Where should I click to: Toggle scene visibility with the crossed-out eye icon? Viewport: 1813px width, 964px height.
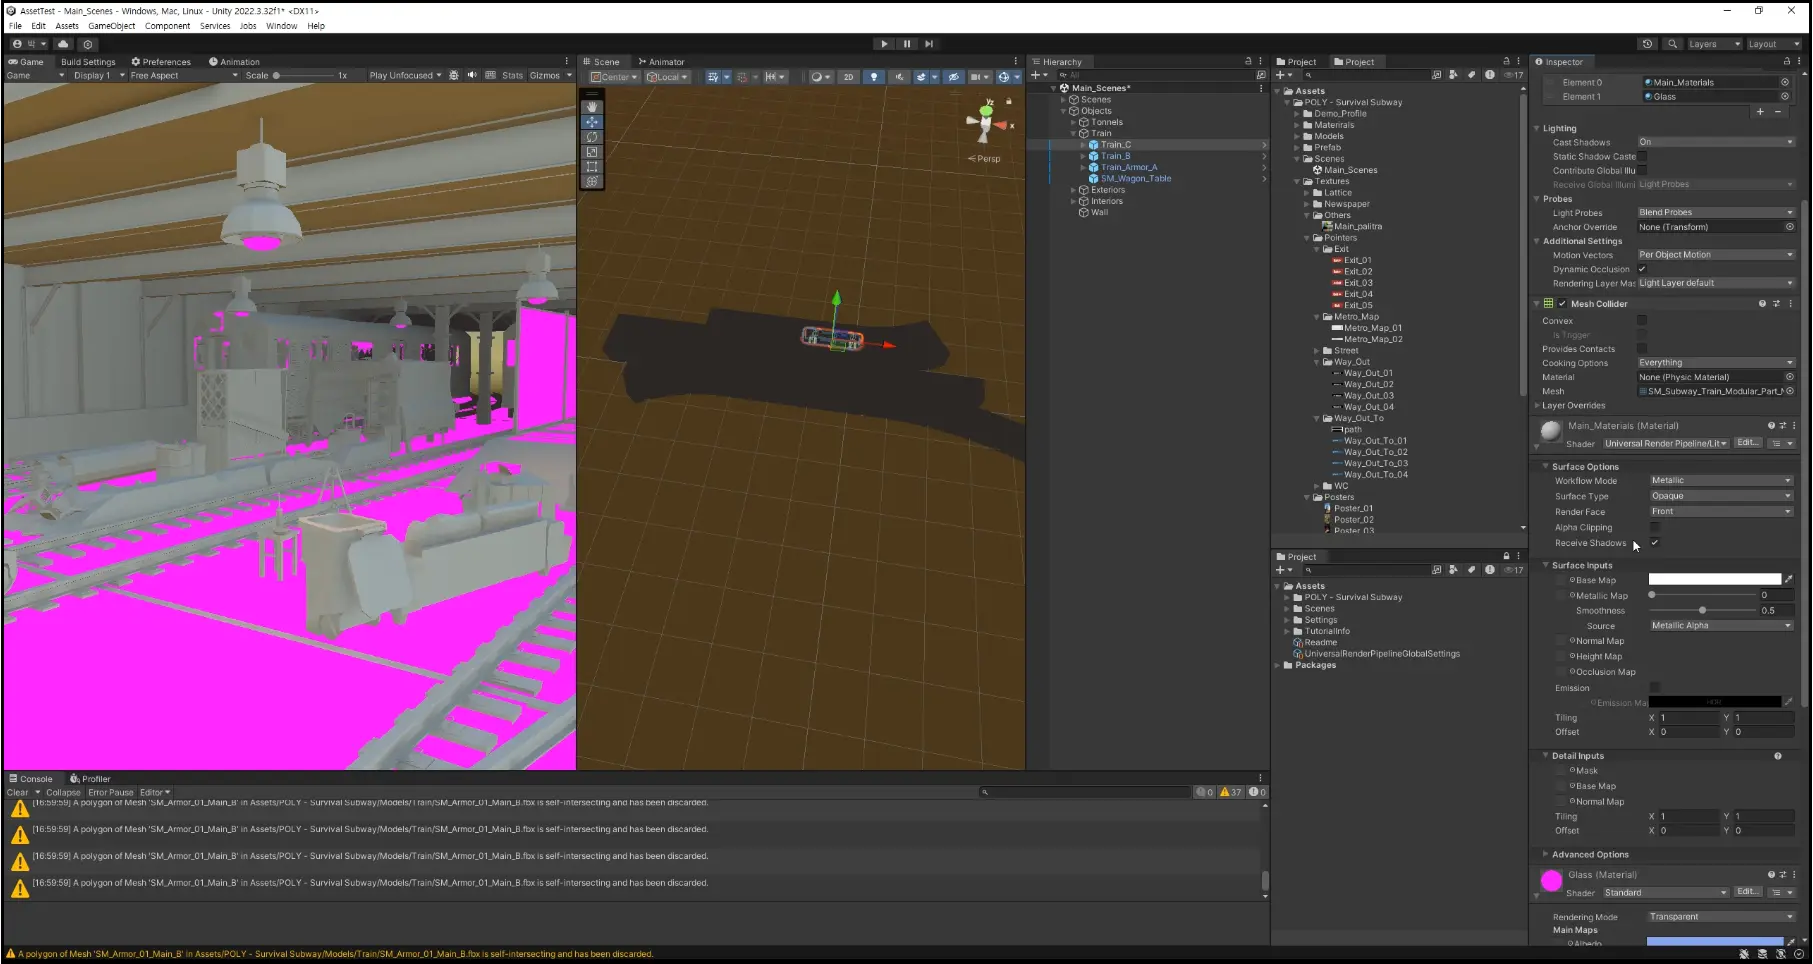[954, 77]
